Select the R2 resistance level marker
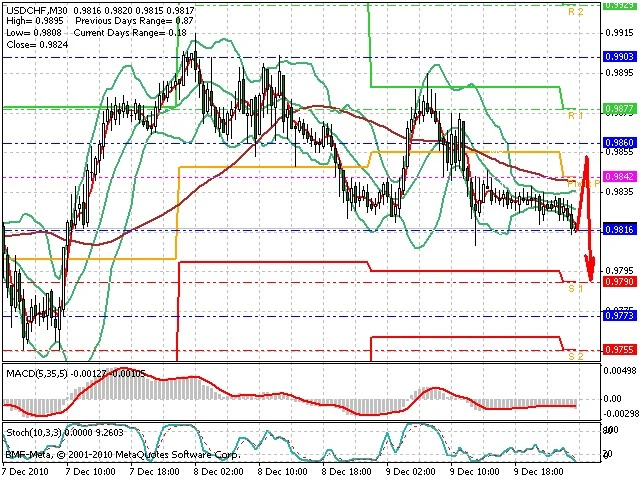Viewport: 640px width, 480px height. tap(575, 12)
